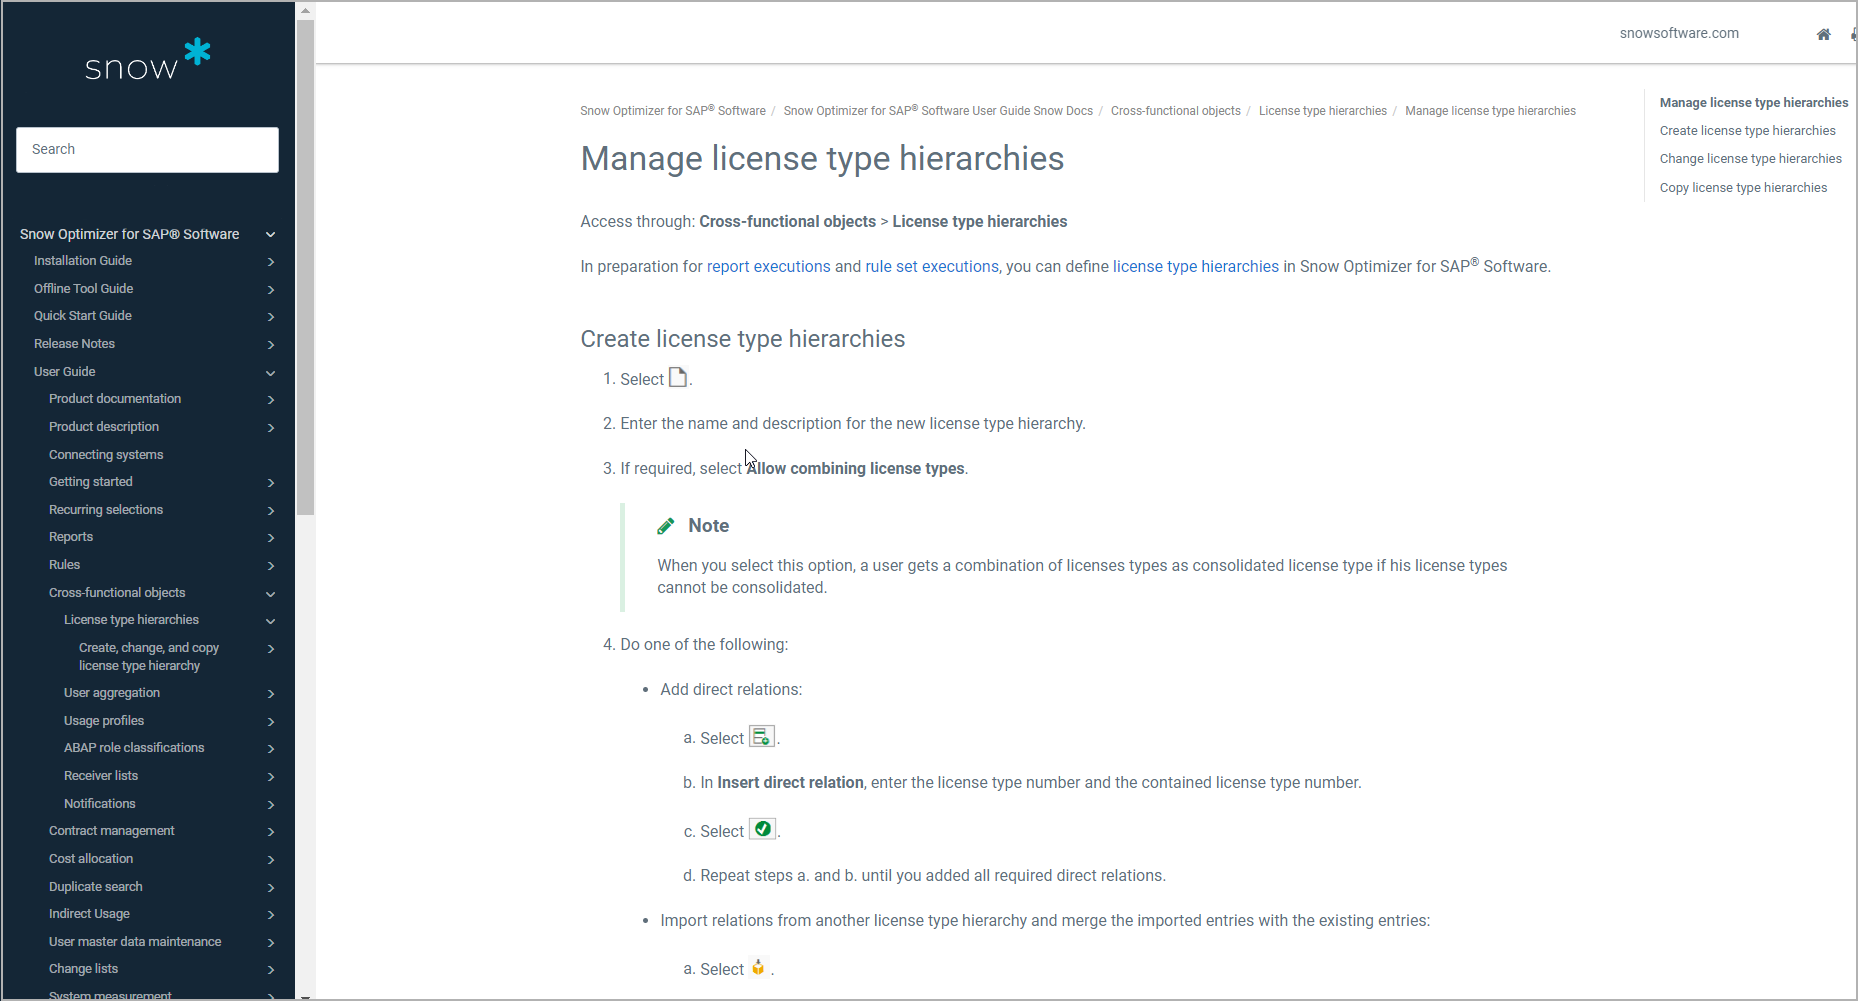Open snowsoftware.com link in header

coord(1679,33)
